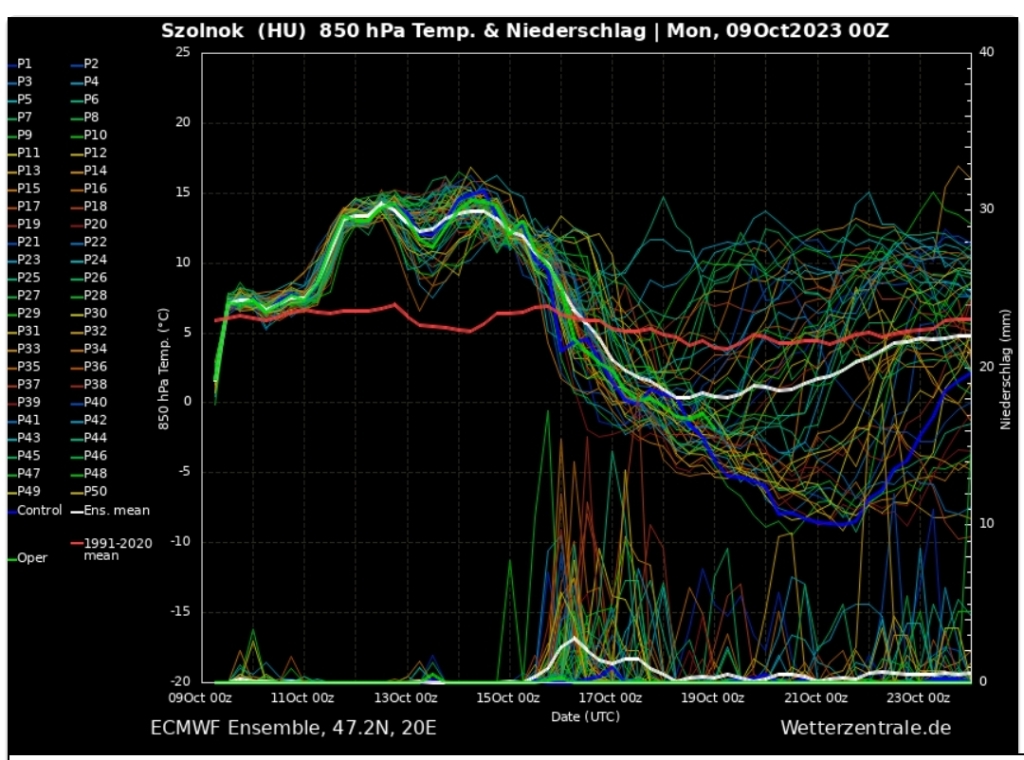Click the ECMWF Ensemble, 47.2N, 20E caption
The height and width of the screenshot is (760, 1024).
pos(293,727)
